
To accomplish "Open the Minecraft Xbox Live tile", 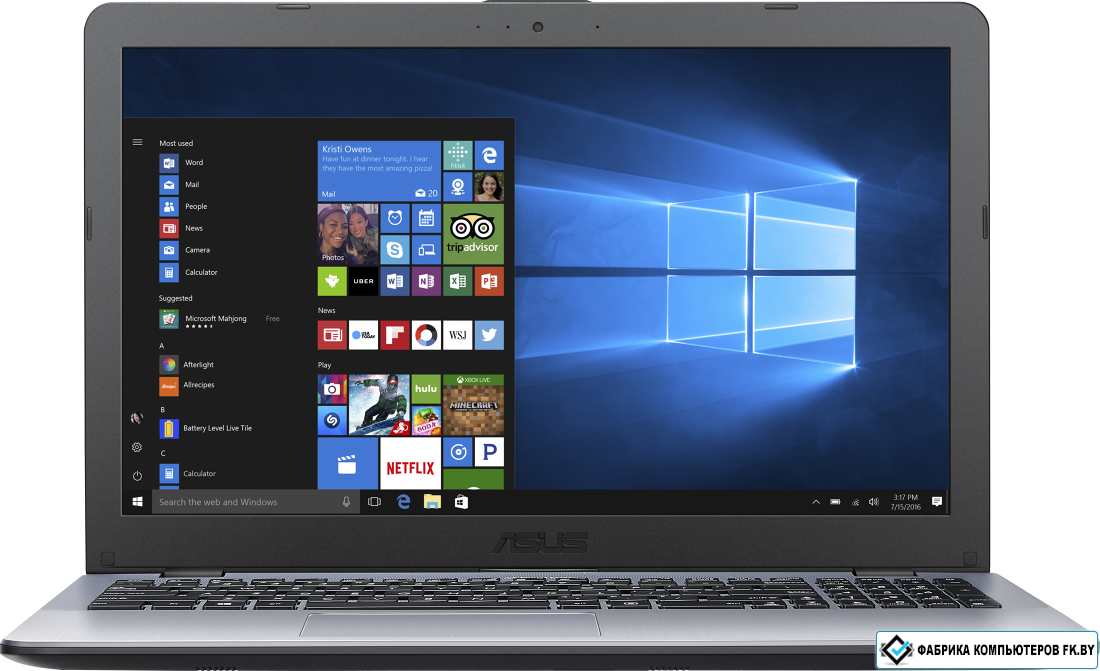I will (474, 405).
